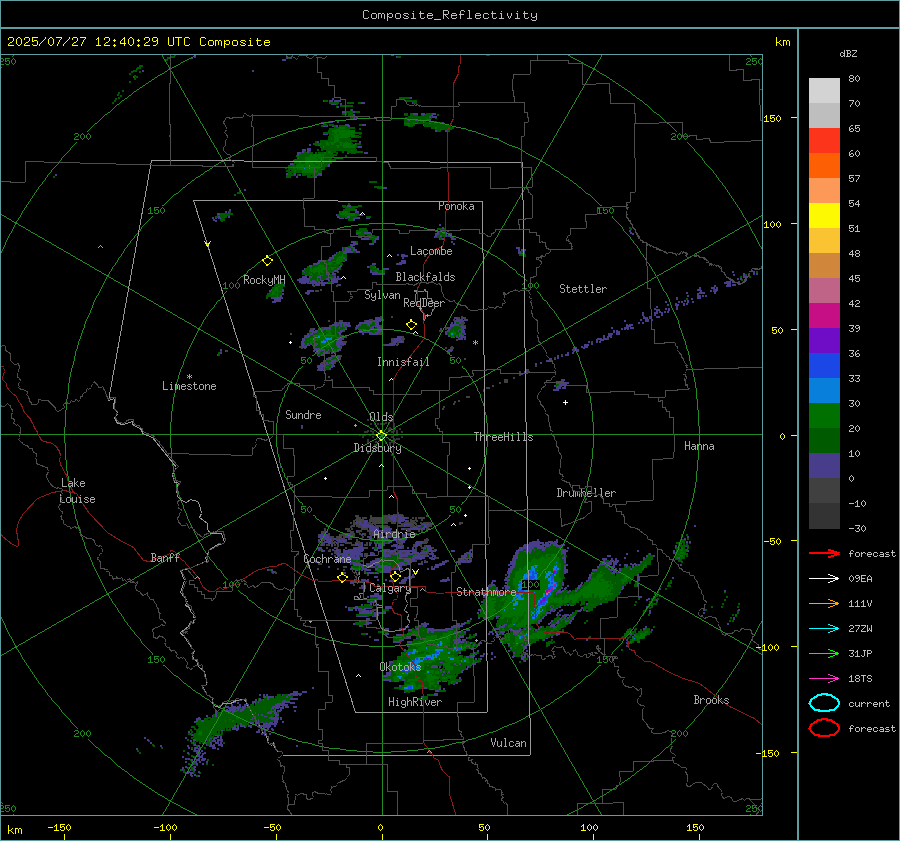Click the Ponoka label
Viewport: 900px width, 841px height.
(x=456, y=206)
